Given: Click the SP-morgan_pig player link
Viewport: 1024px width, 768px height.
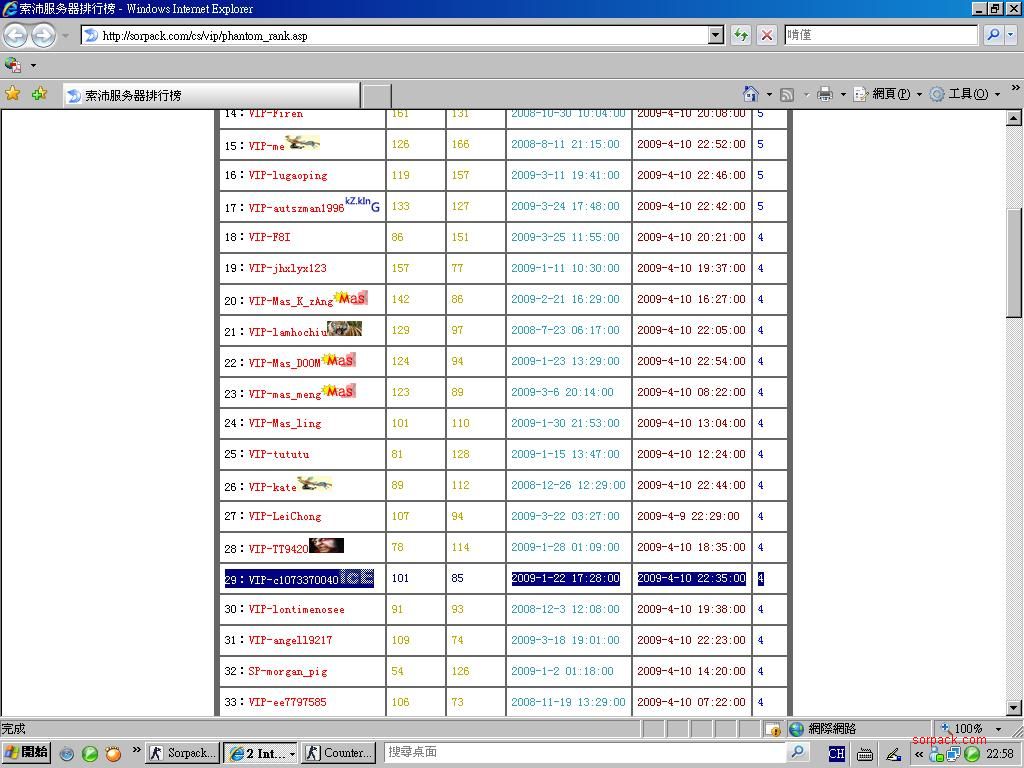Looking at the screenshot, I should pyautogui.click(x=288, y=672).
